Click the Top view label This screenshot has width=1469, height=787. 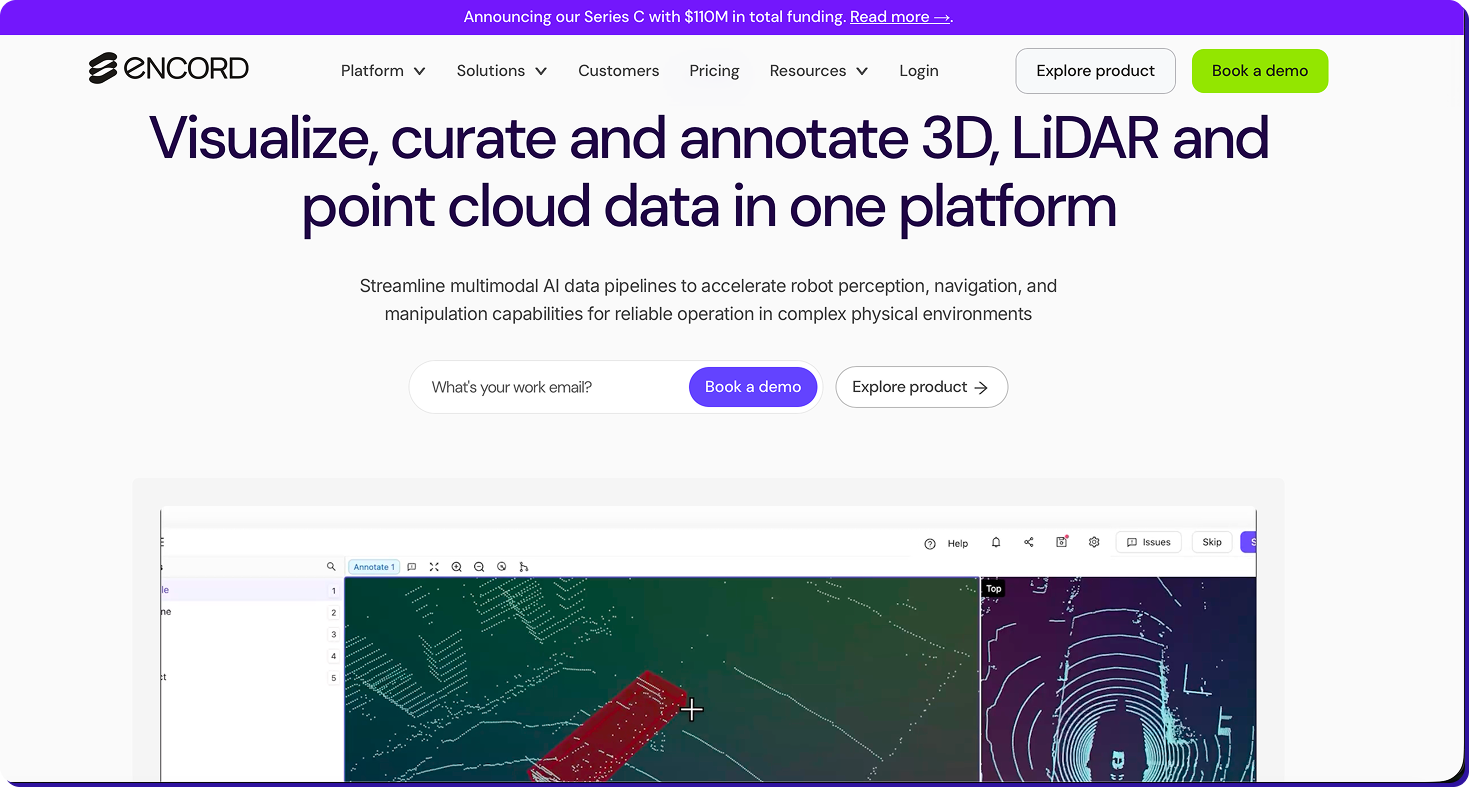tap(993, 589)
